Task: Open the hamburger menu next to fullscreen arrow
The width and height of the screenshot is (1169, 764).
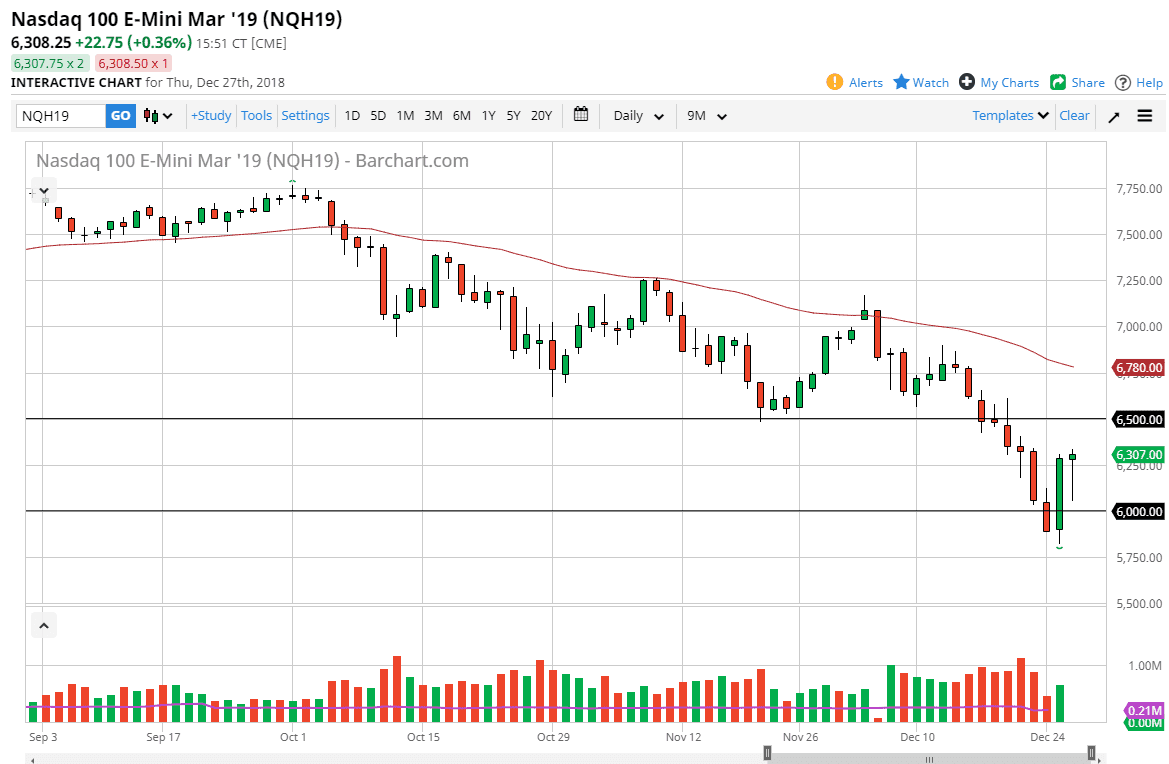Action: tap(1145, 116)
